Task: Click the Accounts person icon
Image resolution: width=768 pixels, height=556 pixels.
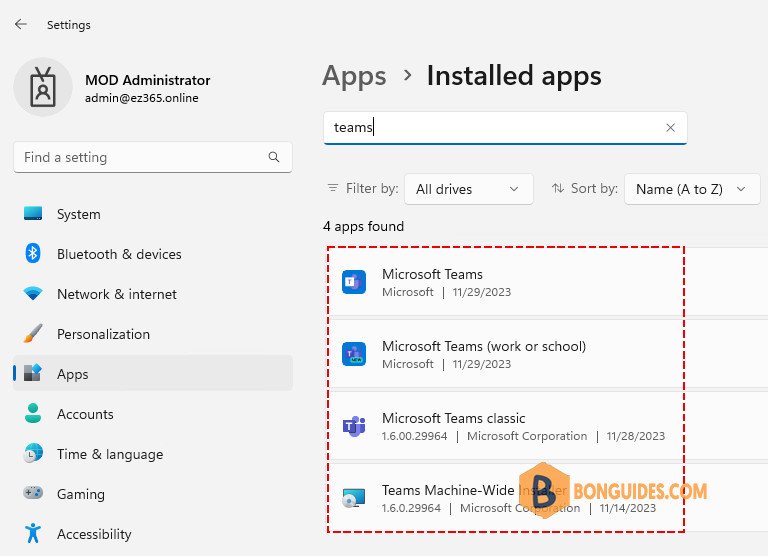Action: 33,413
